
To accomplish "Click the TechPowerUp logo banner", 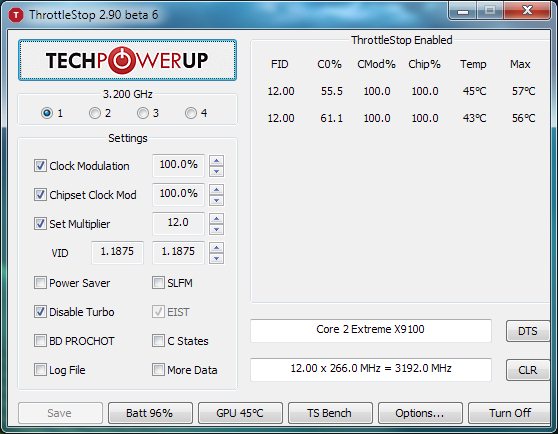I will tap(127, 60).
